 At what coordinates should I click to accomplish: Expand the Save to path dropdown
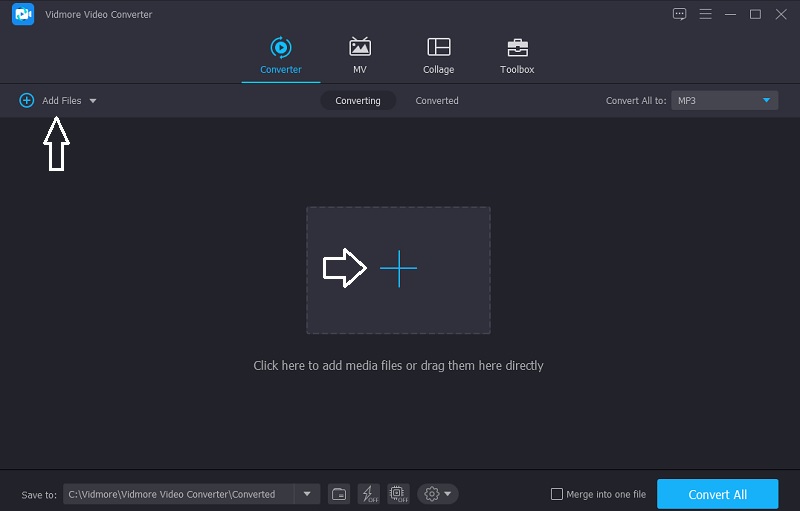click(x=306, y=494)
